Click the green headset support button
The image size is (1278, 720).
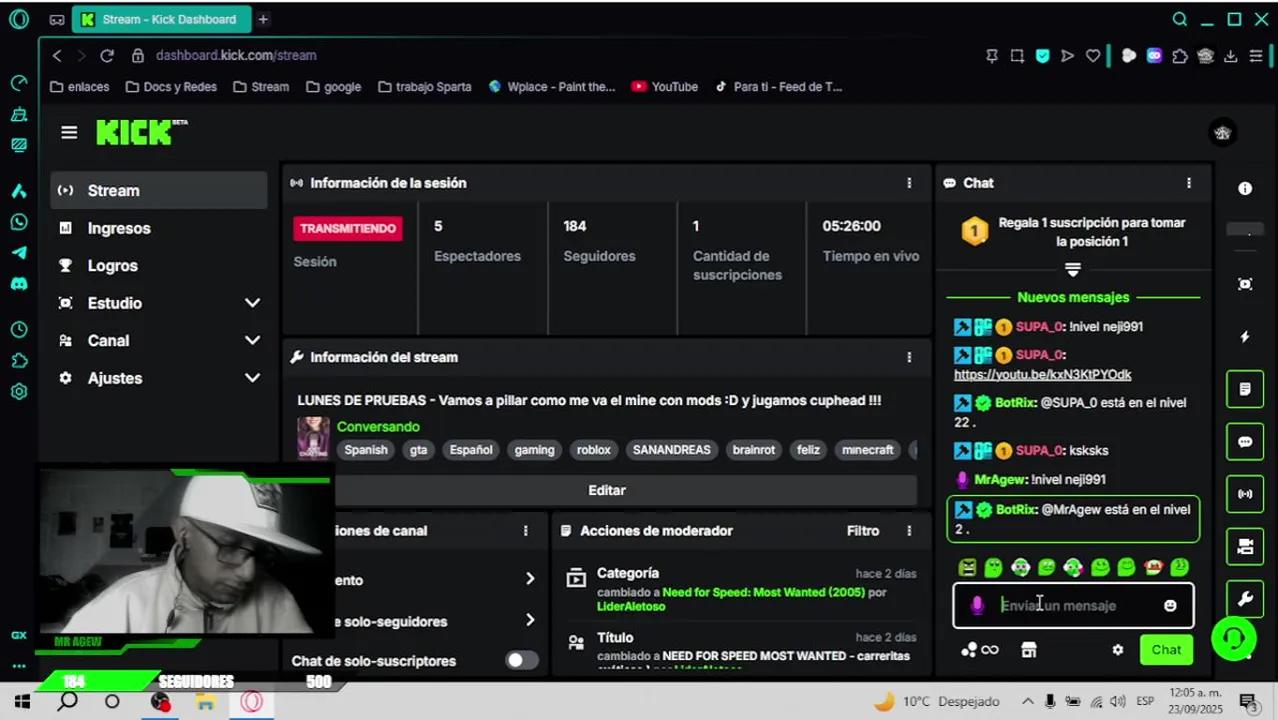[1234, 638]
